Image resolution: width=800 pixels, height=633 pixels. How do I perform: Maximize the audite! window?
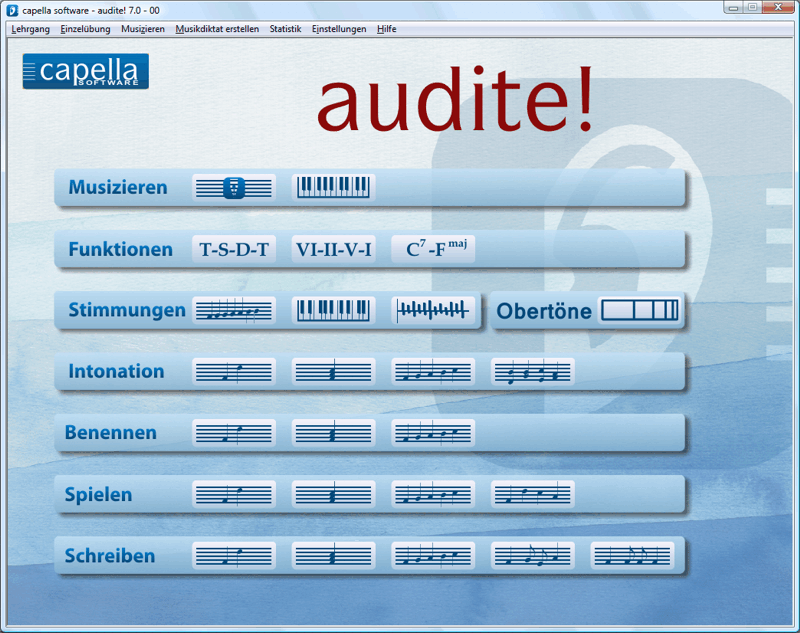point(752,8)
